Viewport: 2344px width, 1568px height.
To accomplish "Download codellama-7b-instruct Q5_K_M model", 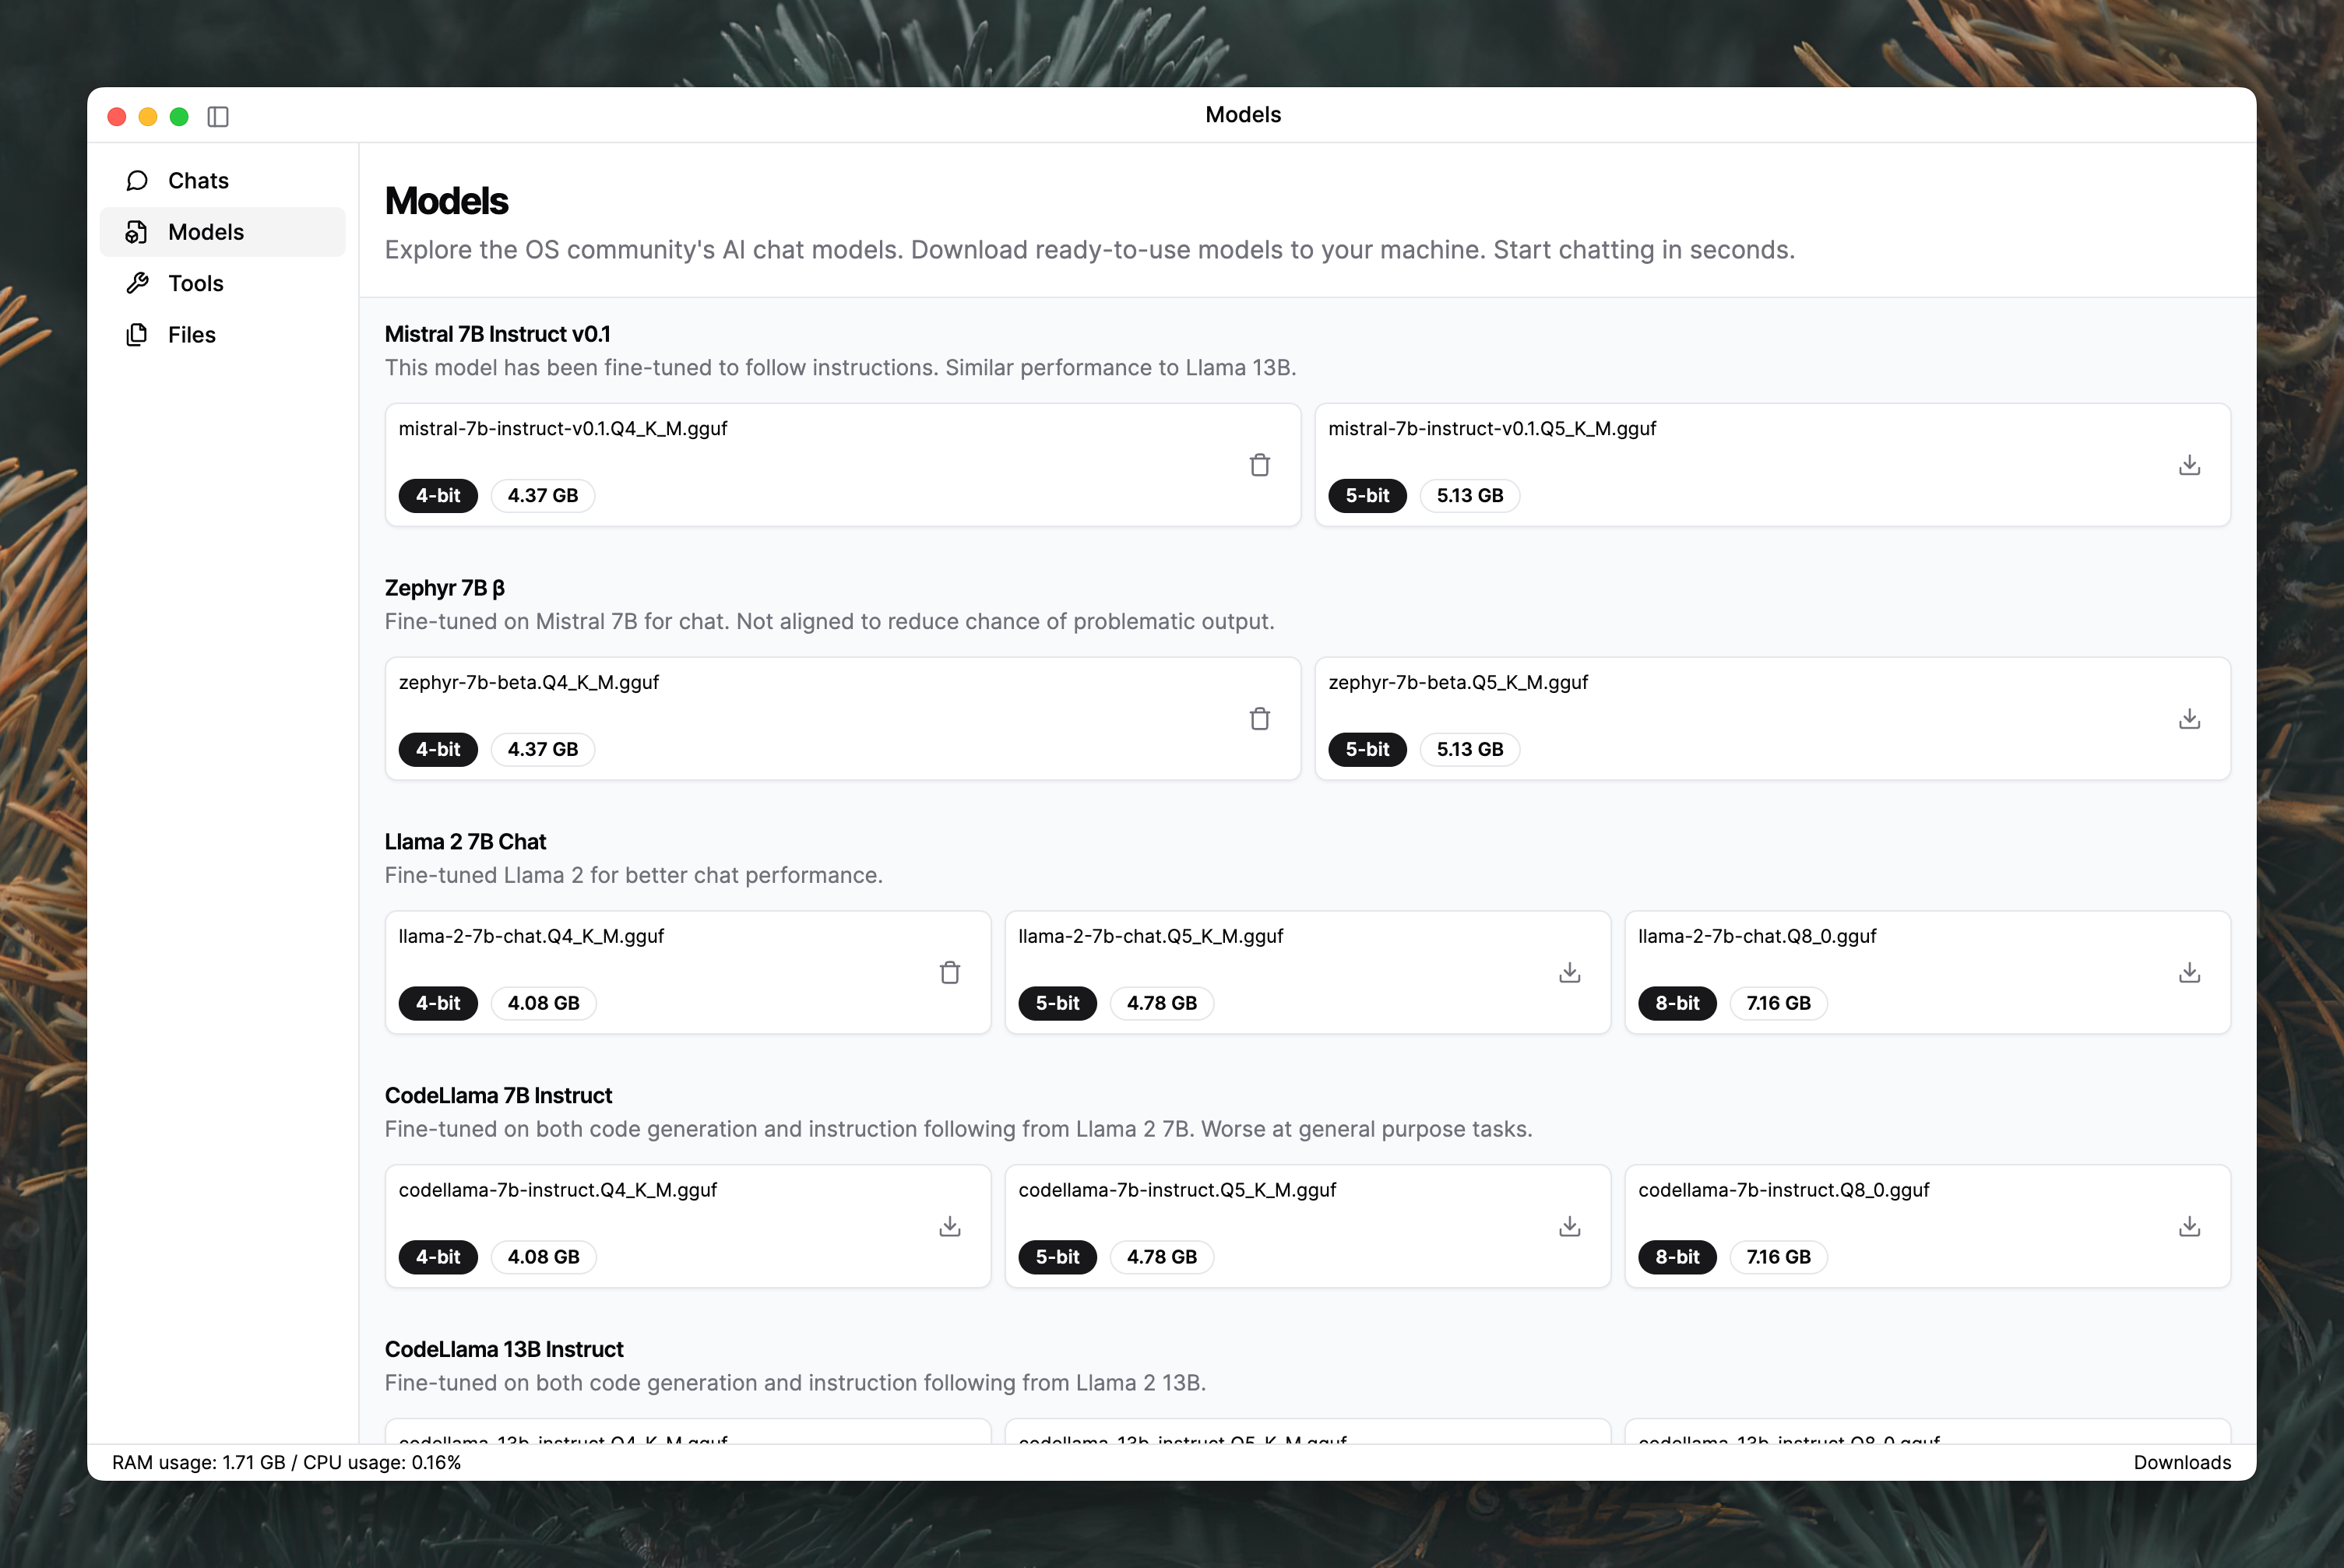I will click(x=1569, y=1227).
